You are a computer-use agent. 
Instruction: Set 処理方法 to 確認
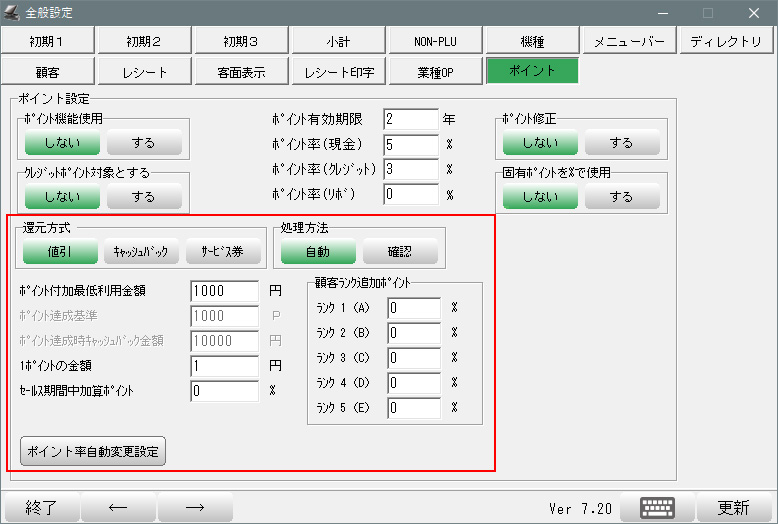coord(400,252)
